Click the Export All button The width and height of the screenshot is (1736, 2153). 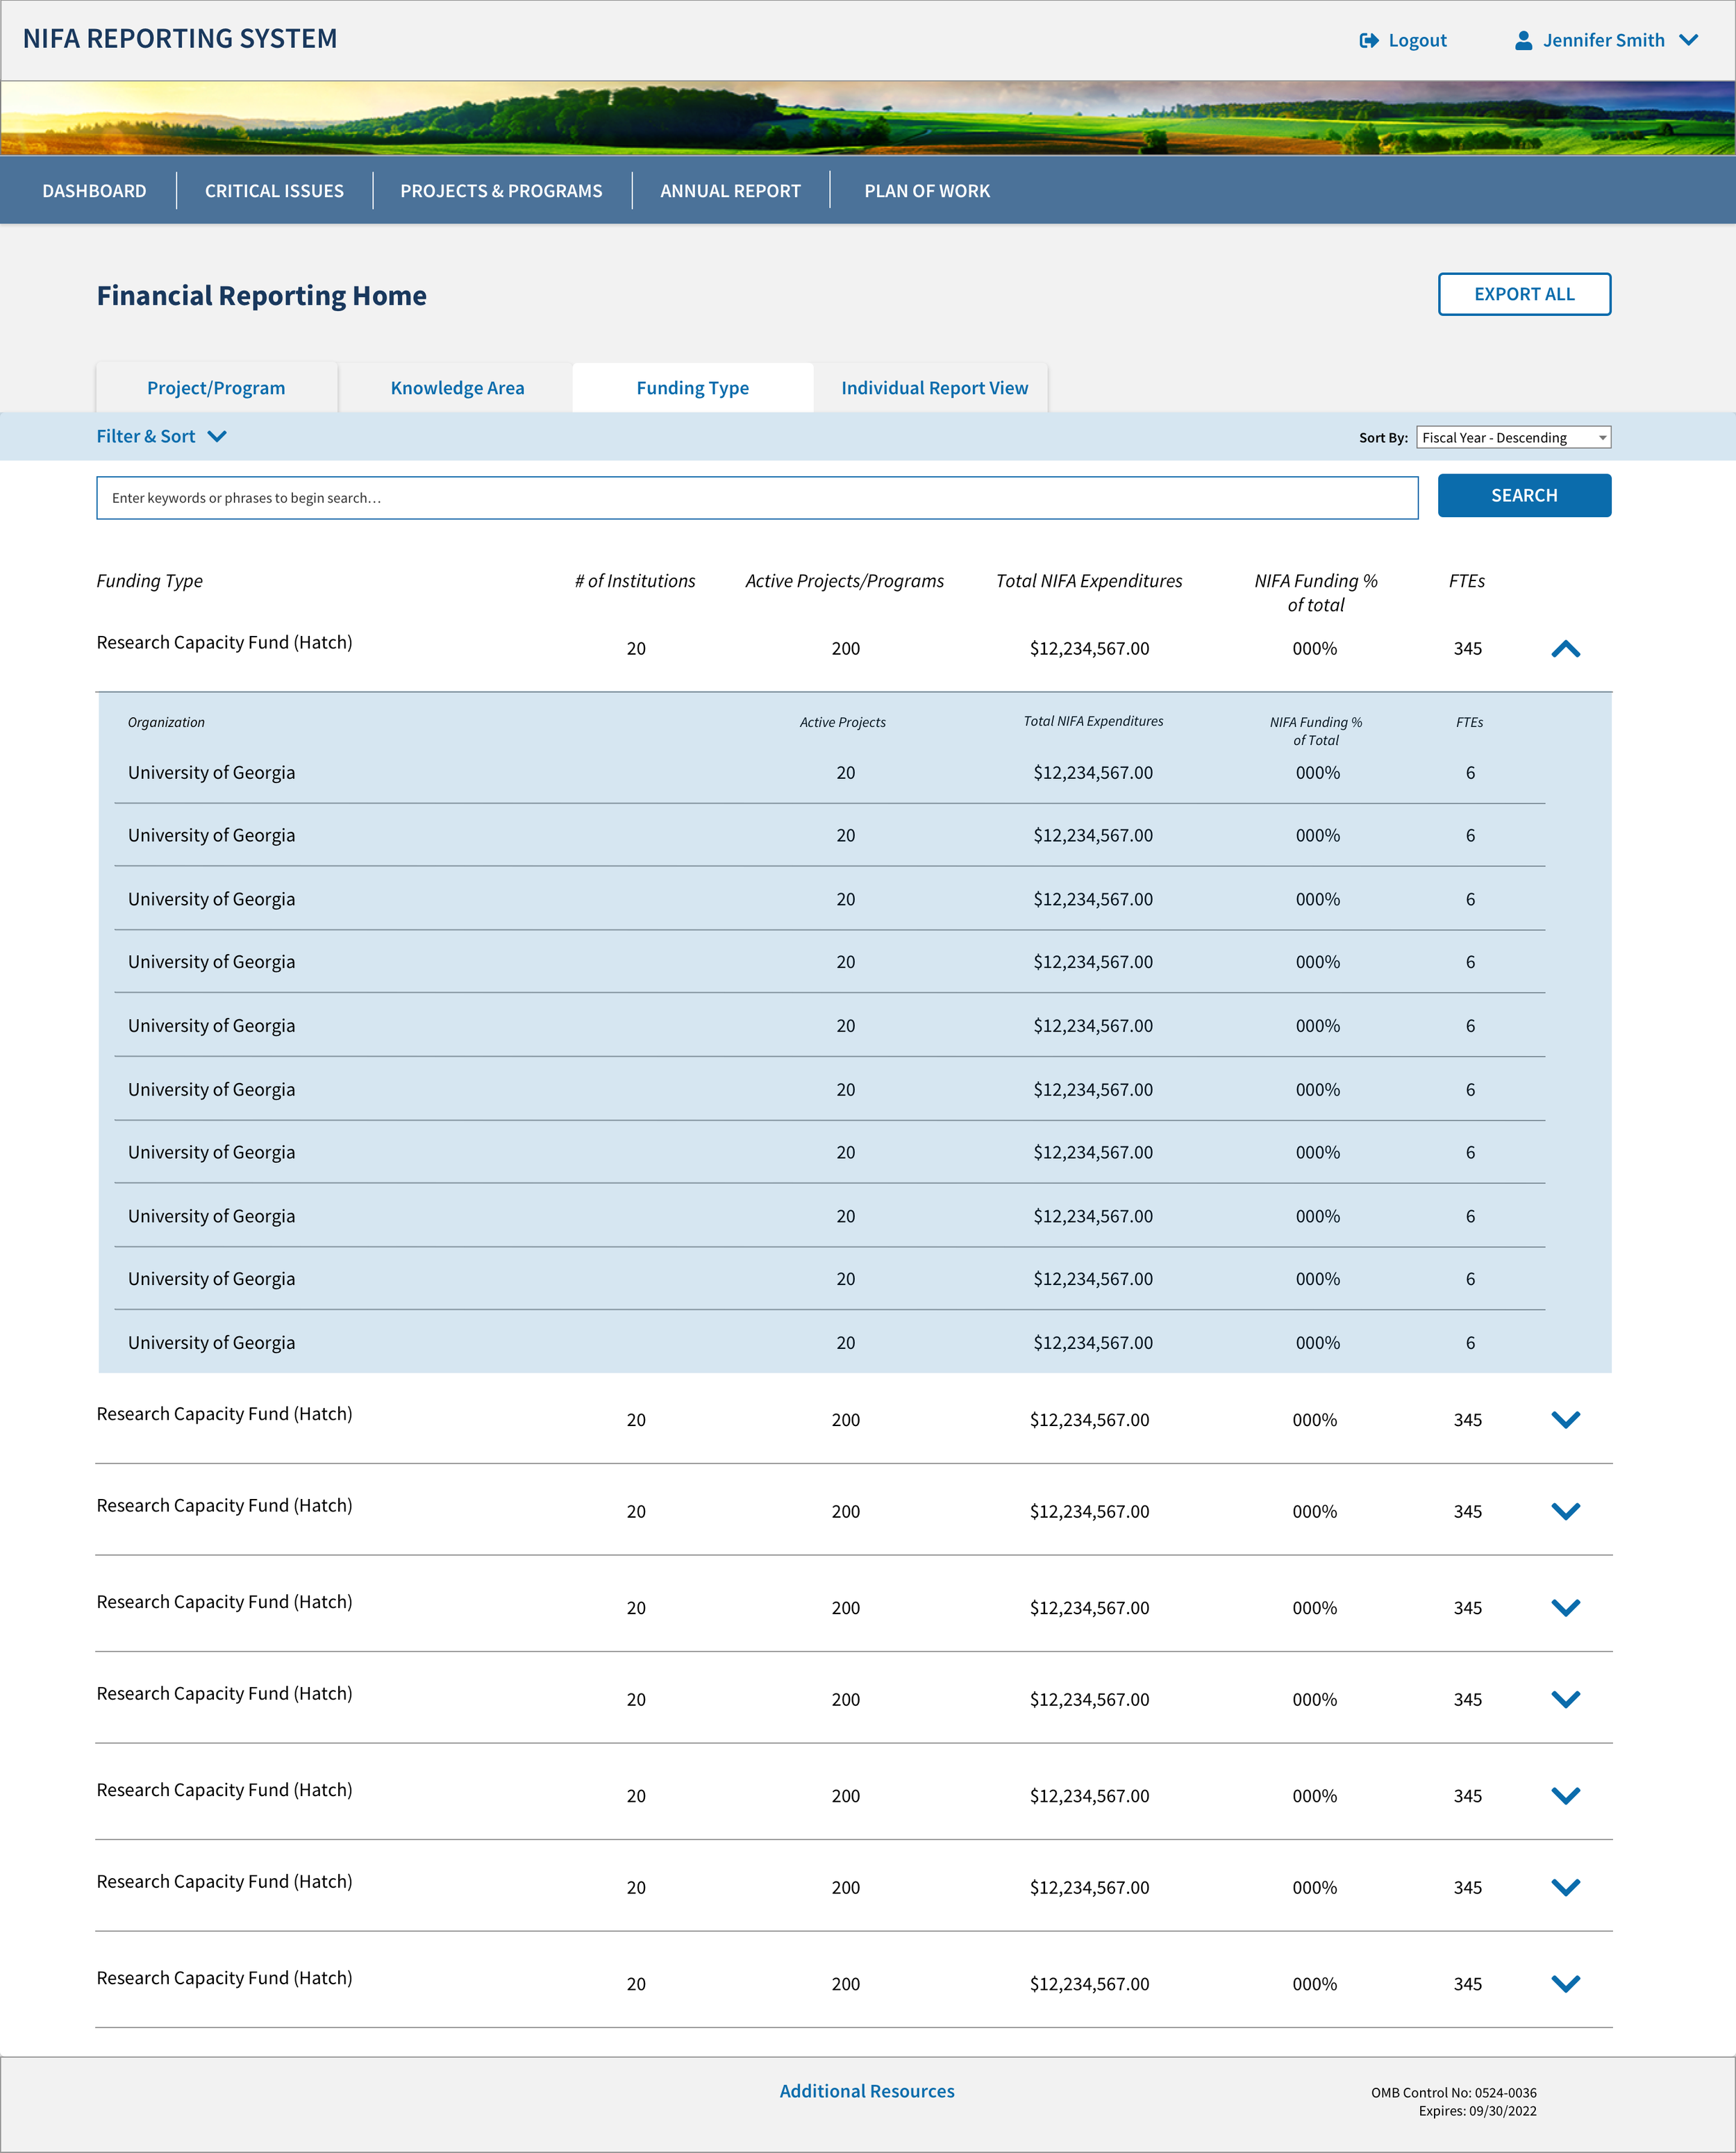click(x=1523, y=294)
